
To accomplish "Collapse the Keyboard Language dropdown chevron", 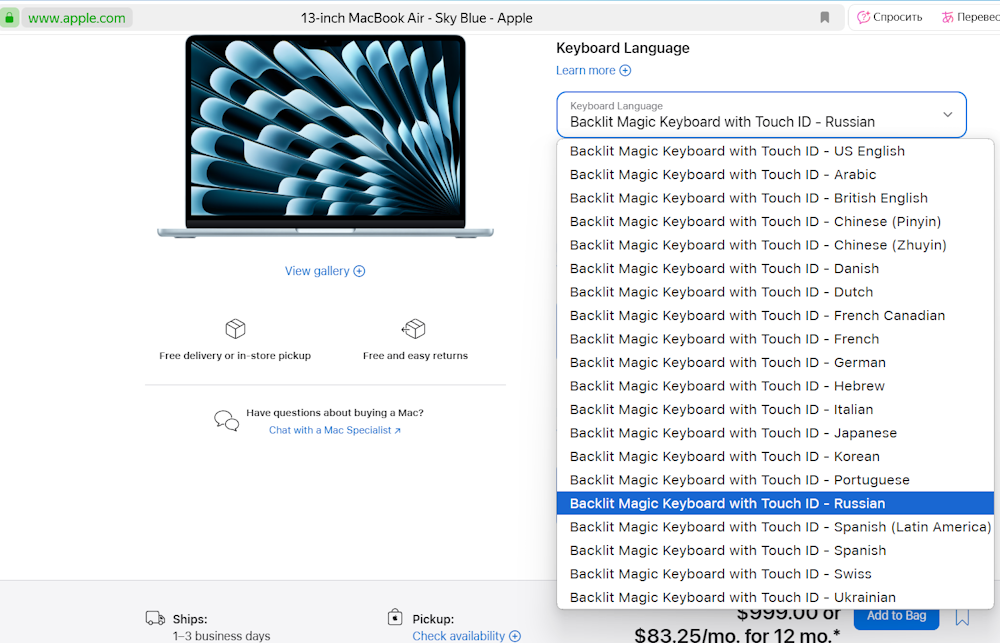I will click(948, 115).
